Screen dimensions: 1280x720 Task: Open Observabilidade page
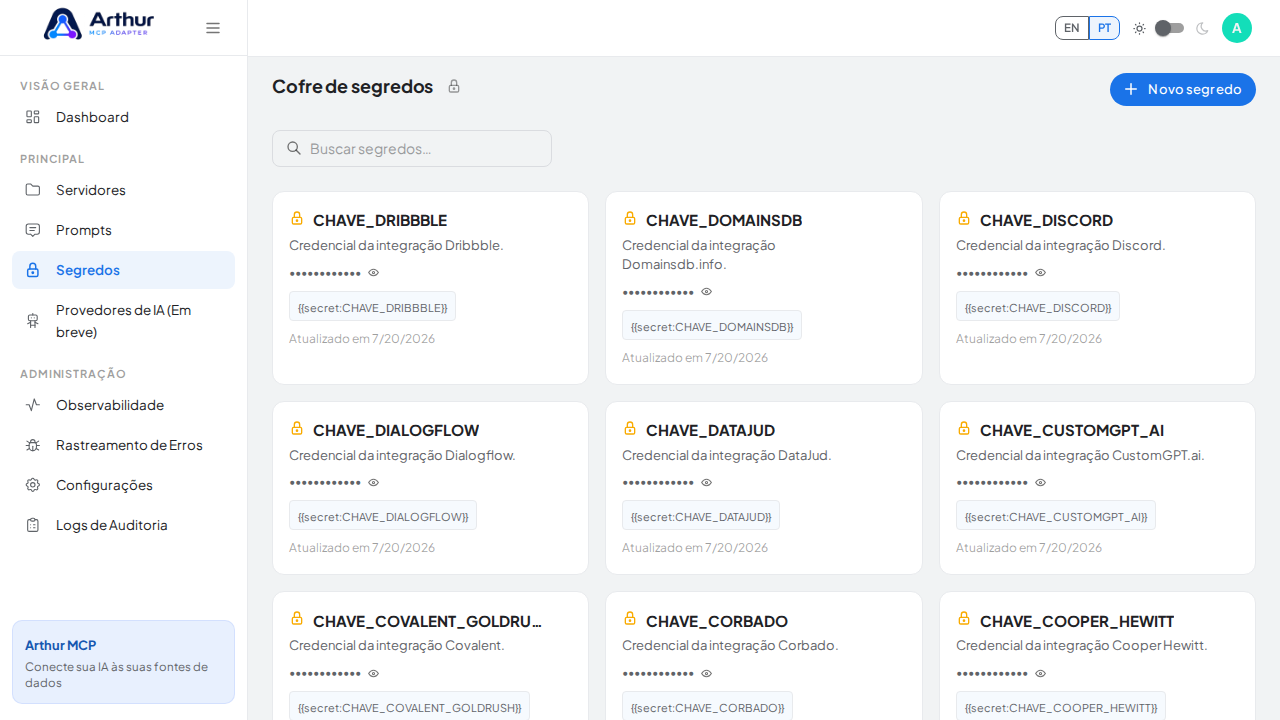[123, 405]
